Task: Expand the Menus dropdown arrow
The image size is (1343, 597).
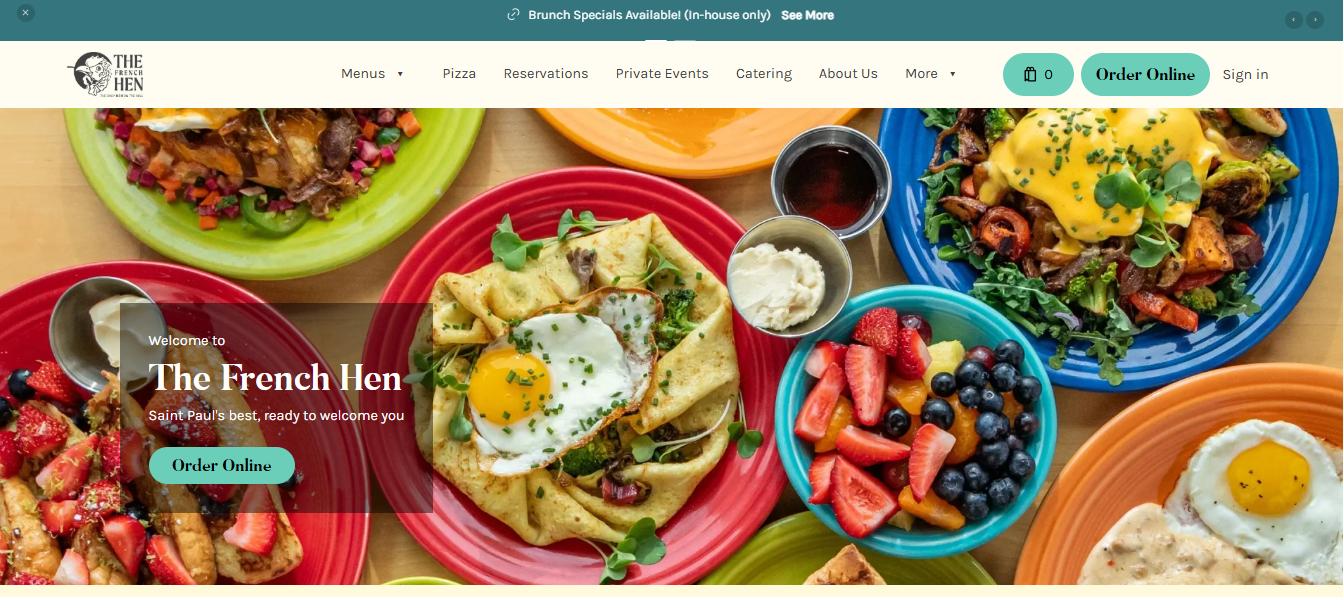Action: [x=400, y=74]
